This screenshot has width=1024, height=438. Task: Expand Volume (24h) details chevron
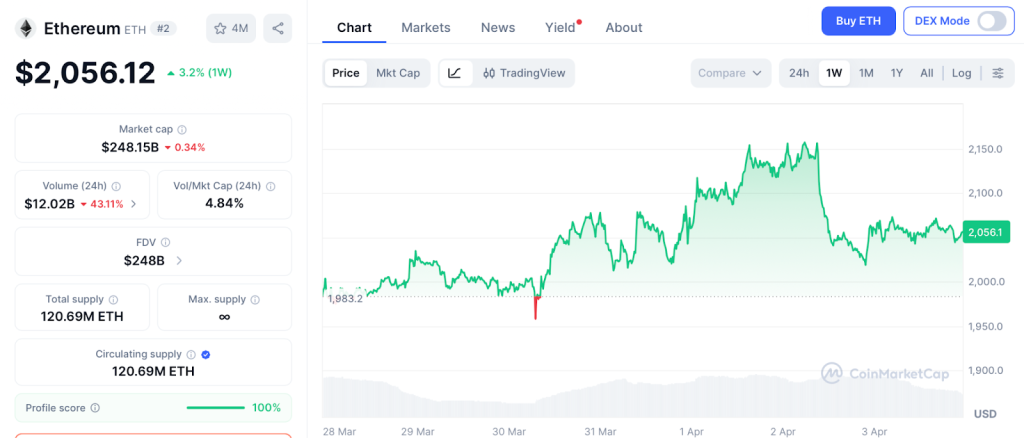point(134,204)
